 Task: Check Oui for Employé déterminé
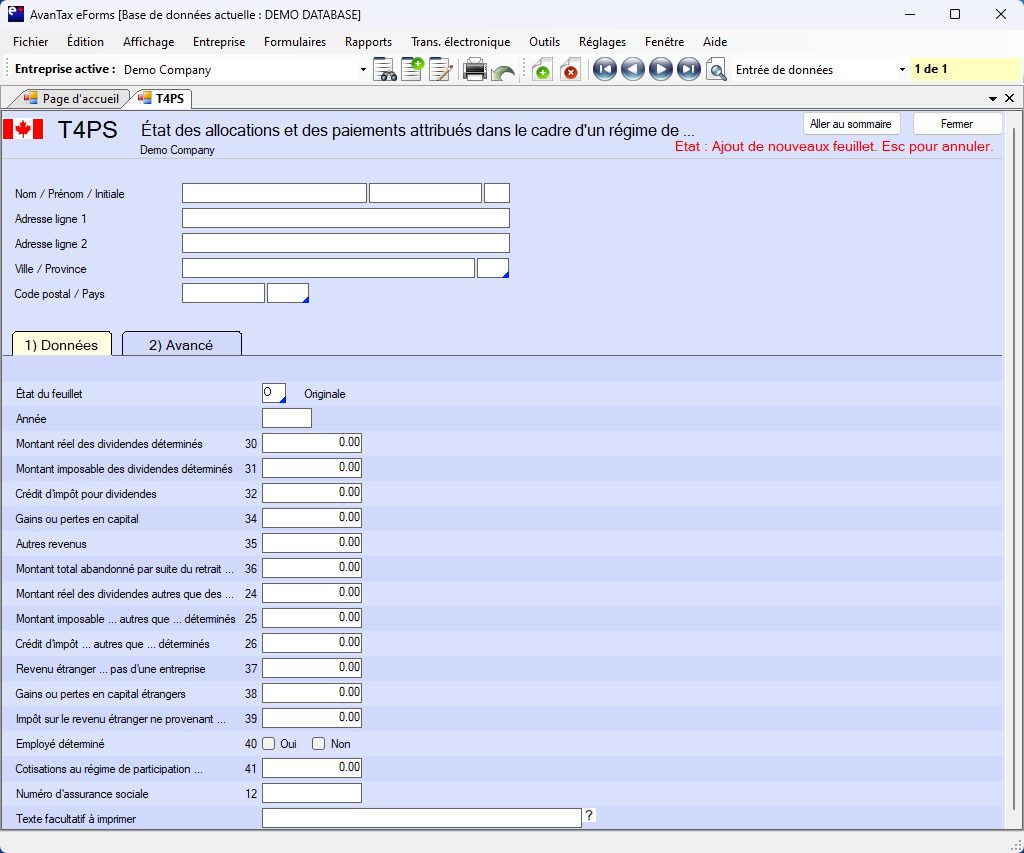pyautogui.click(x=269, y=744)
